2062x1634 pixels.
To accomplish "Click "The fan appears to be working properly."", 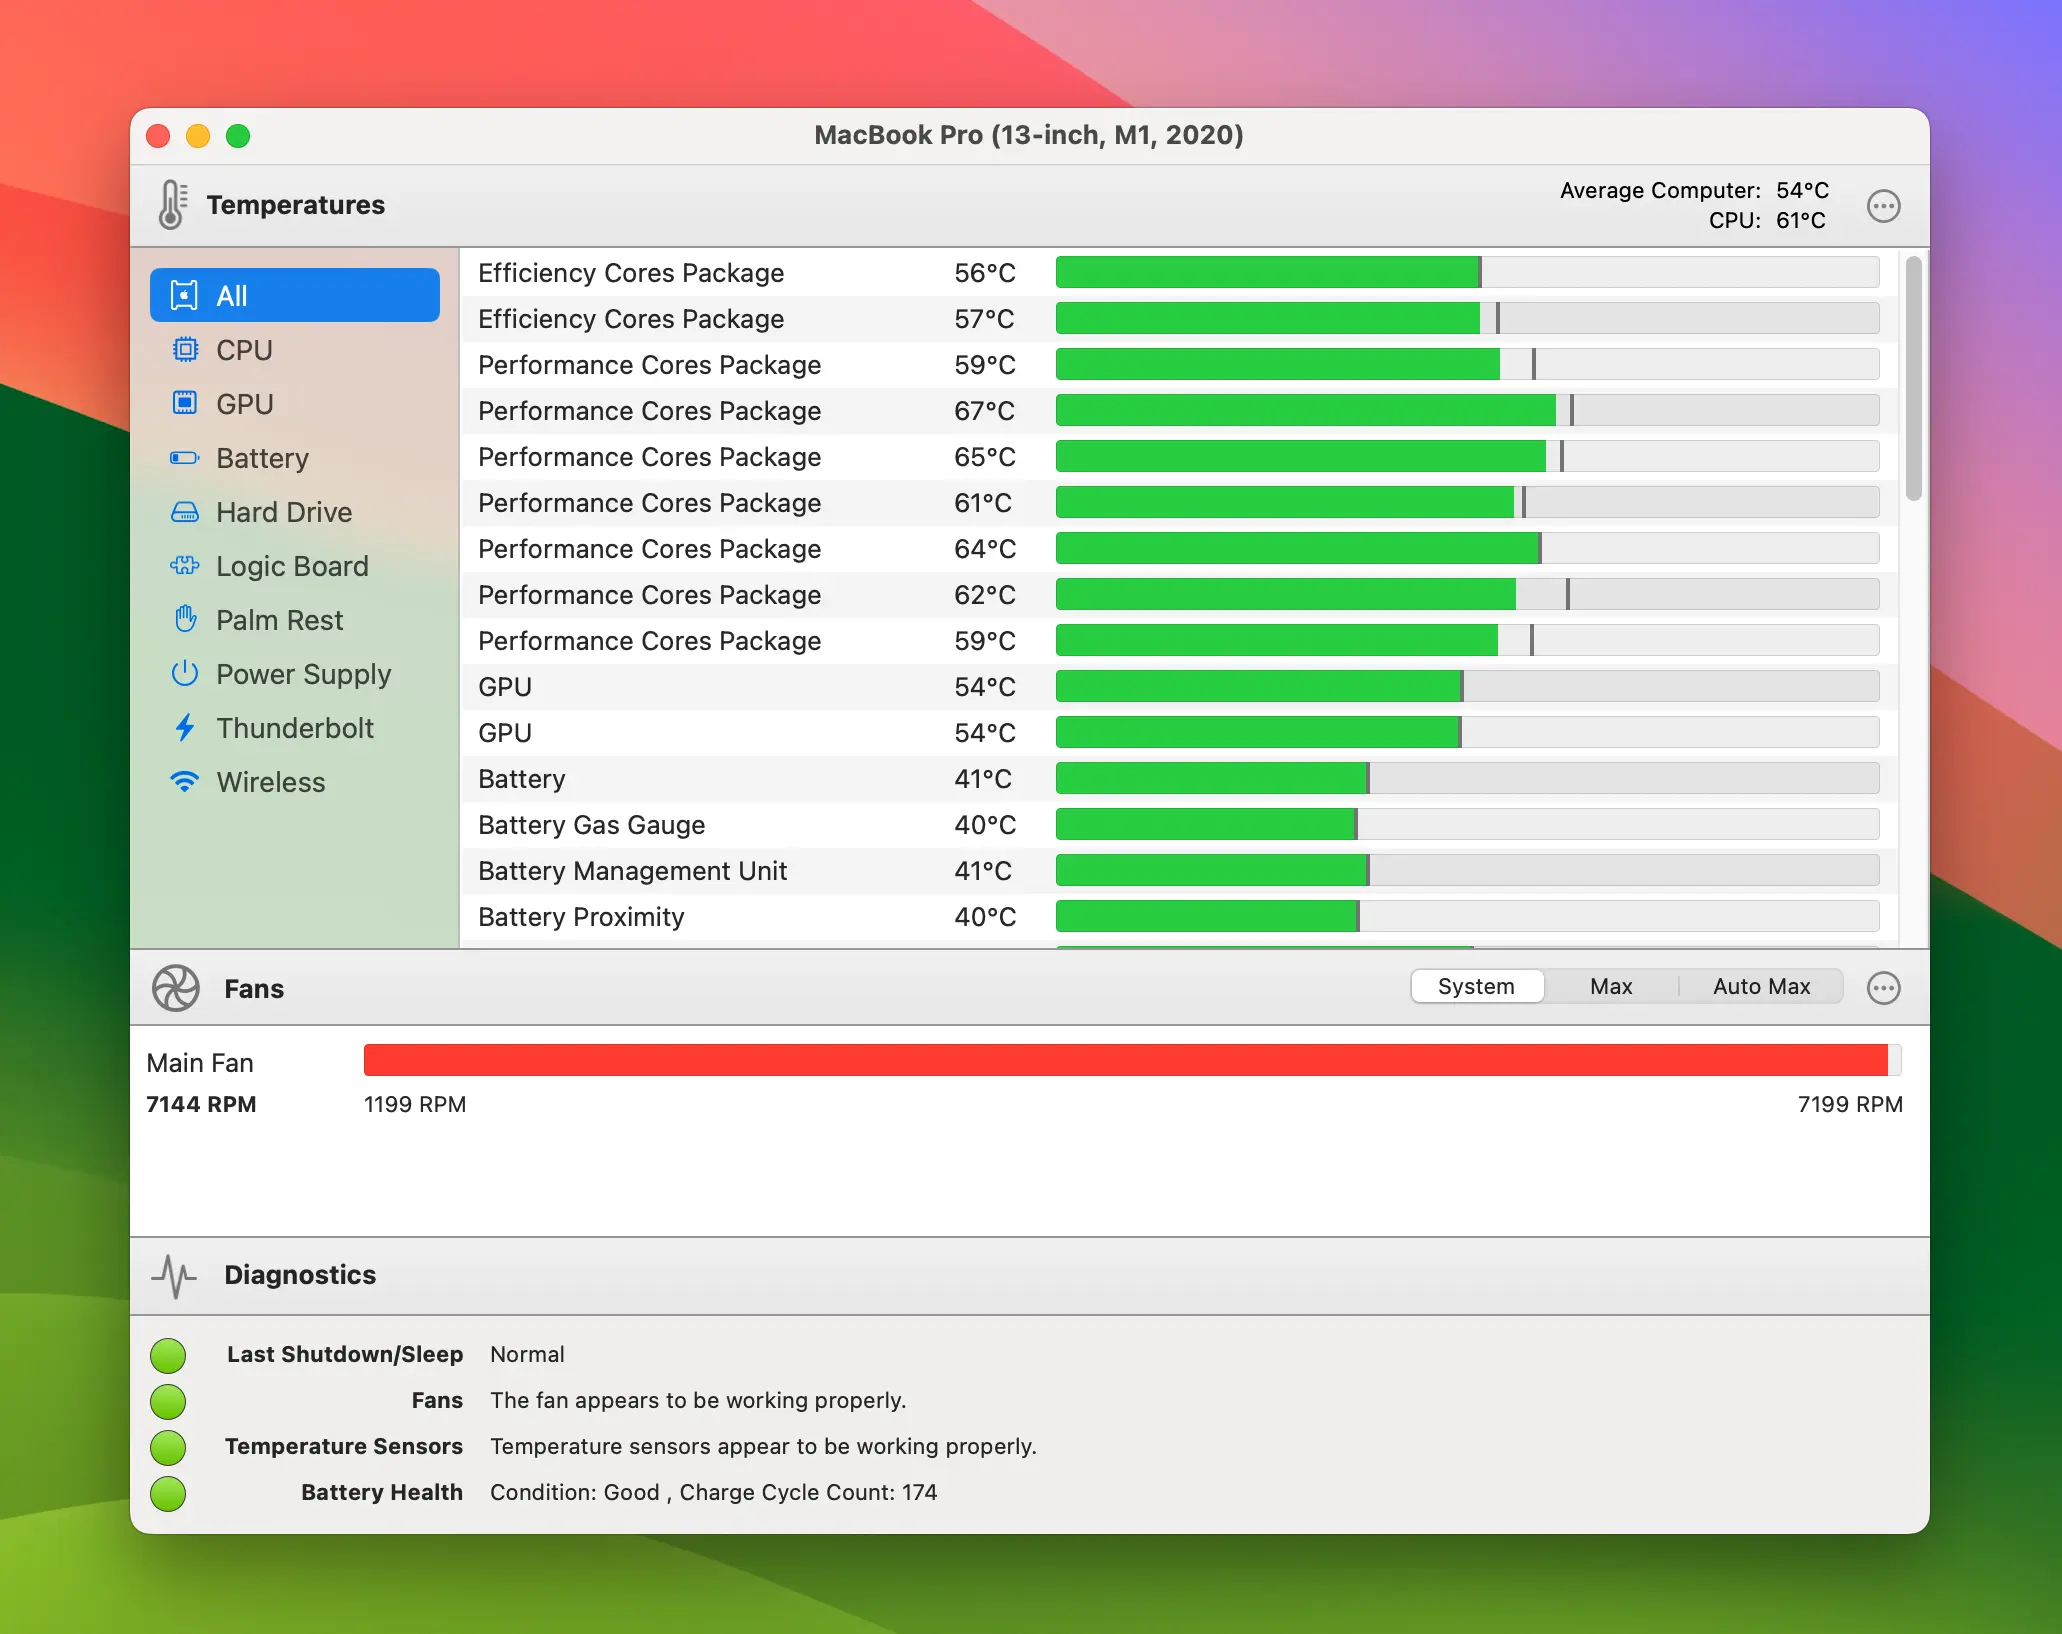I will pyautogui.click(x=698, y=1400).
